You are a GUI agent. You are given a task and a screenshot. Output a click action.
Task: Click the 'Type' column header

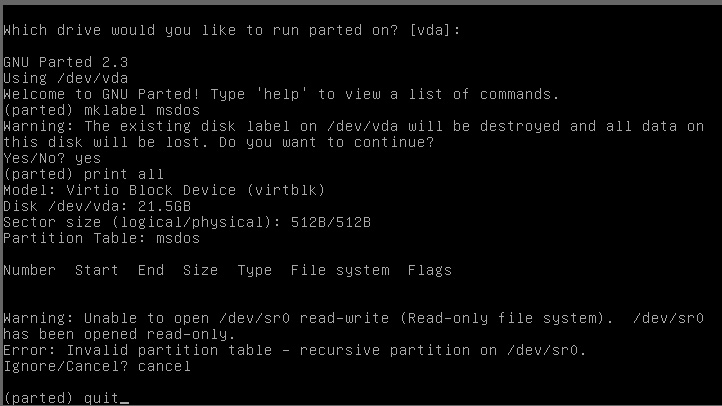tap(255, 271)
